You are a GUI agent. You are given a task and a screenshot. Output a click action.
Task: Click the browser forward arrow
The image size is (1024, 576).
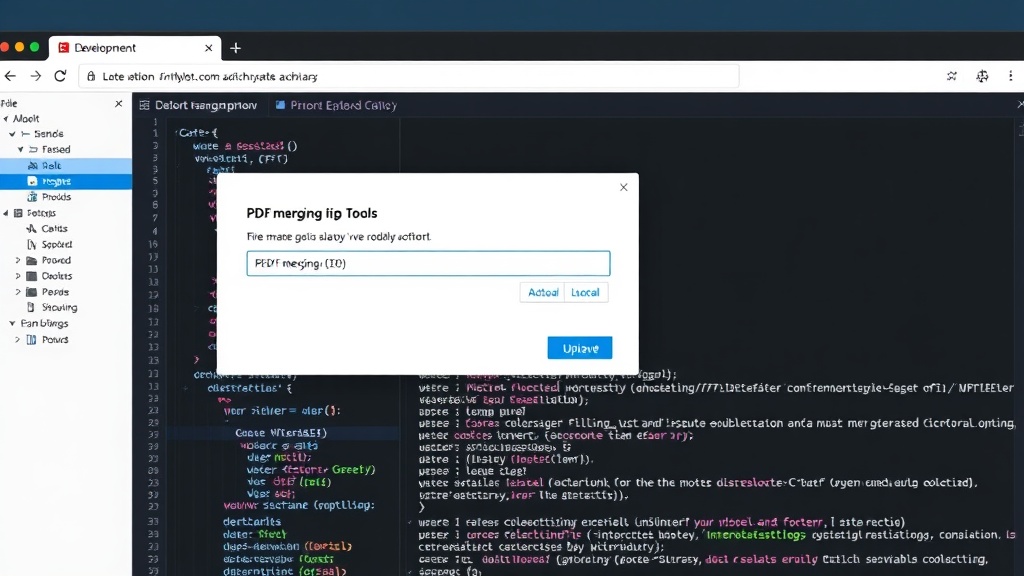pyautogui.click(x=35, y=76)
